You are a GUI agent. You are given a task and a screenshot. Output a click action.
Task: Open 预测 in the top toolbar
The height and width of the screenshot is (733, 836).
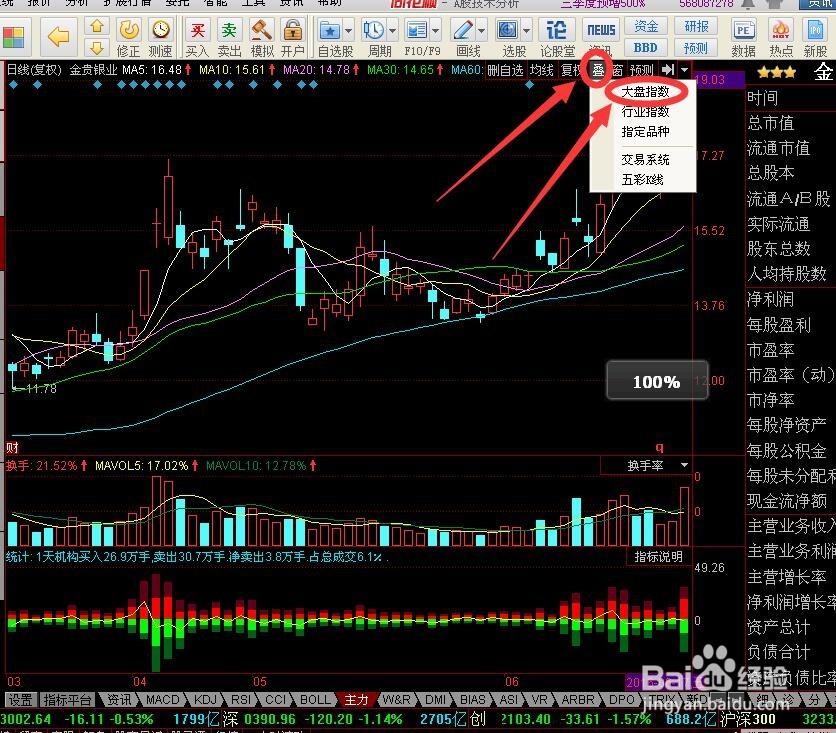(x=695, y=48)
